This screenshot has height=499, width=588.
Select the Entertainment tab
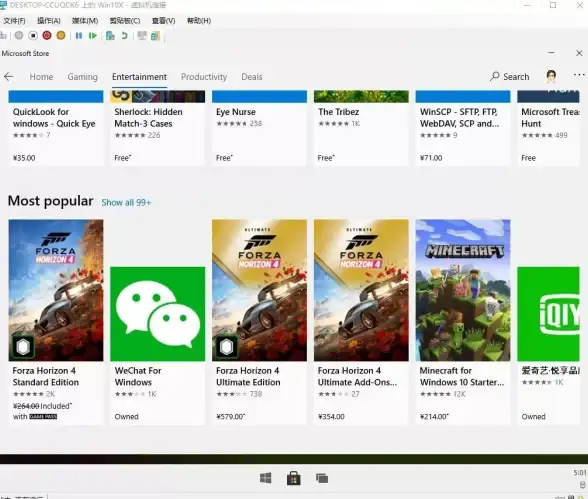click(140, 77)
